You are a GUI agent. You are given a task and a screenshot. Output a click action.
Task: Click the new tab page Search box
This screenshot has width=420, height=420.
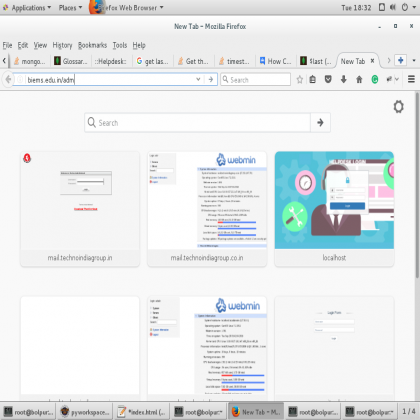coord(197,123)
